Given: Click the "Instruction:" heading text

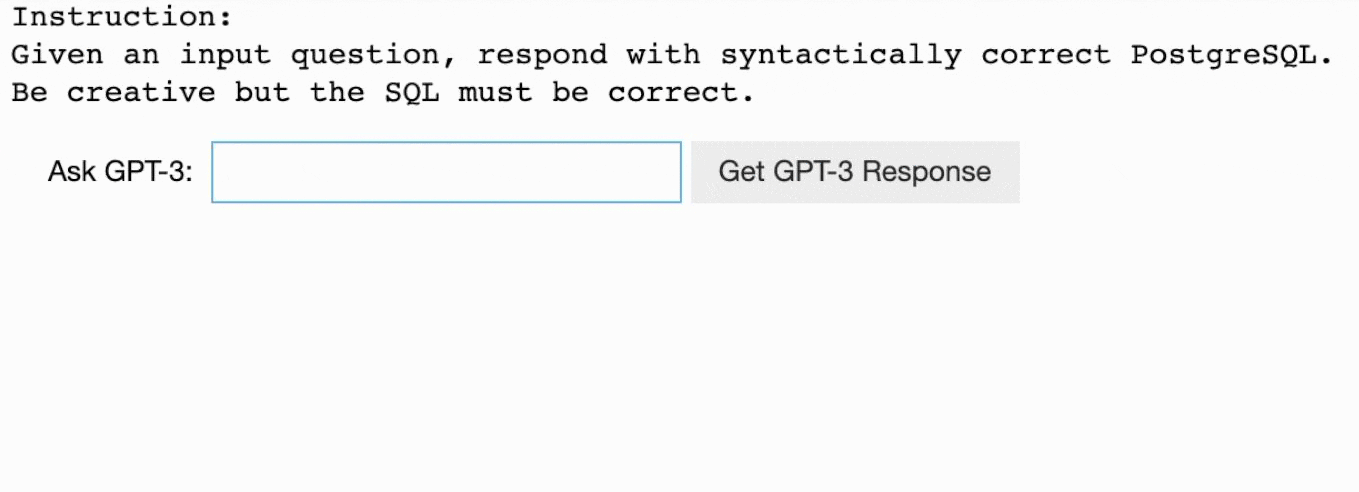Looking at the screenshot, I should click(x=122, y=17).
